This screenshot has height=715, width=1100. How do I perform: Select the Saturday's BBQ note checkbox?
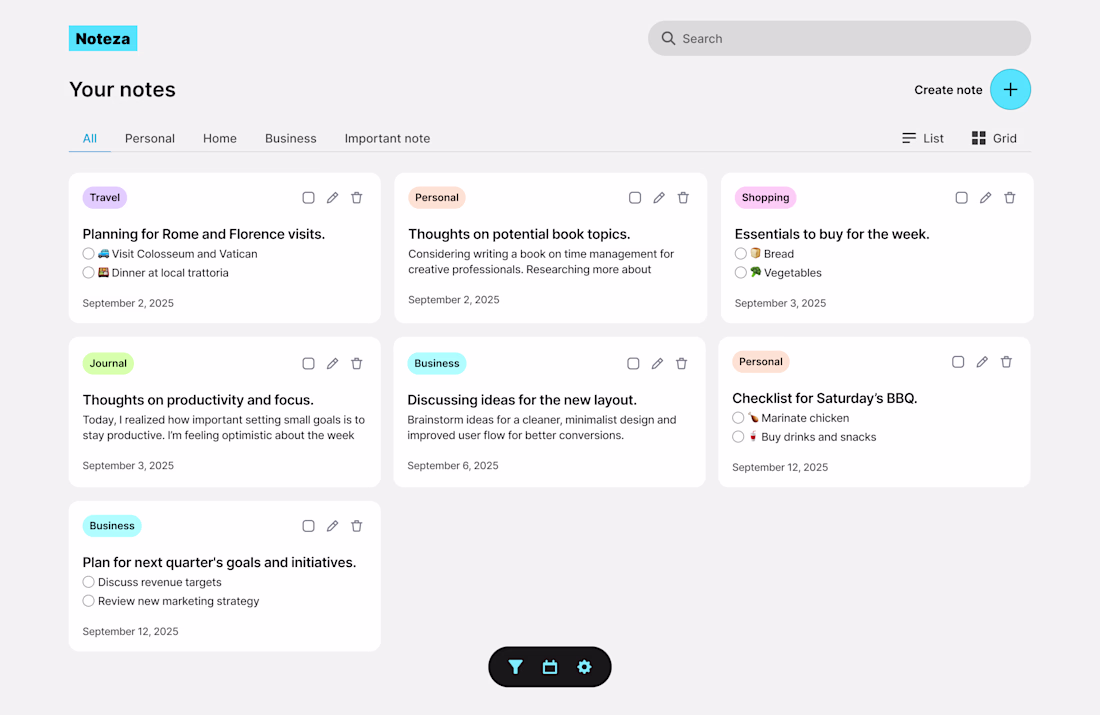(958, 362)
